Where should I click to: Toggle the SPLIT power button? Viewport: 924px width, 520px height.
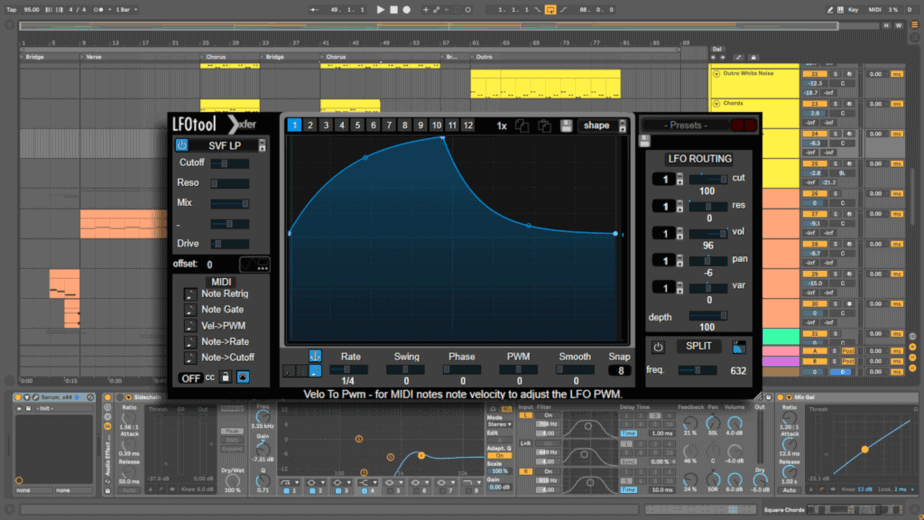click(x=658, y=347)
